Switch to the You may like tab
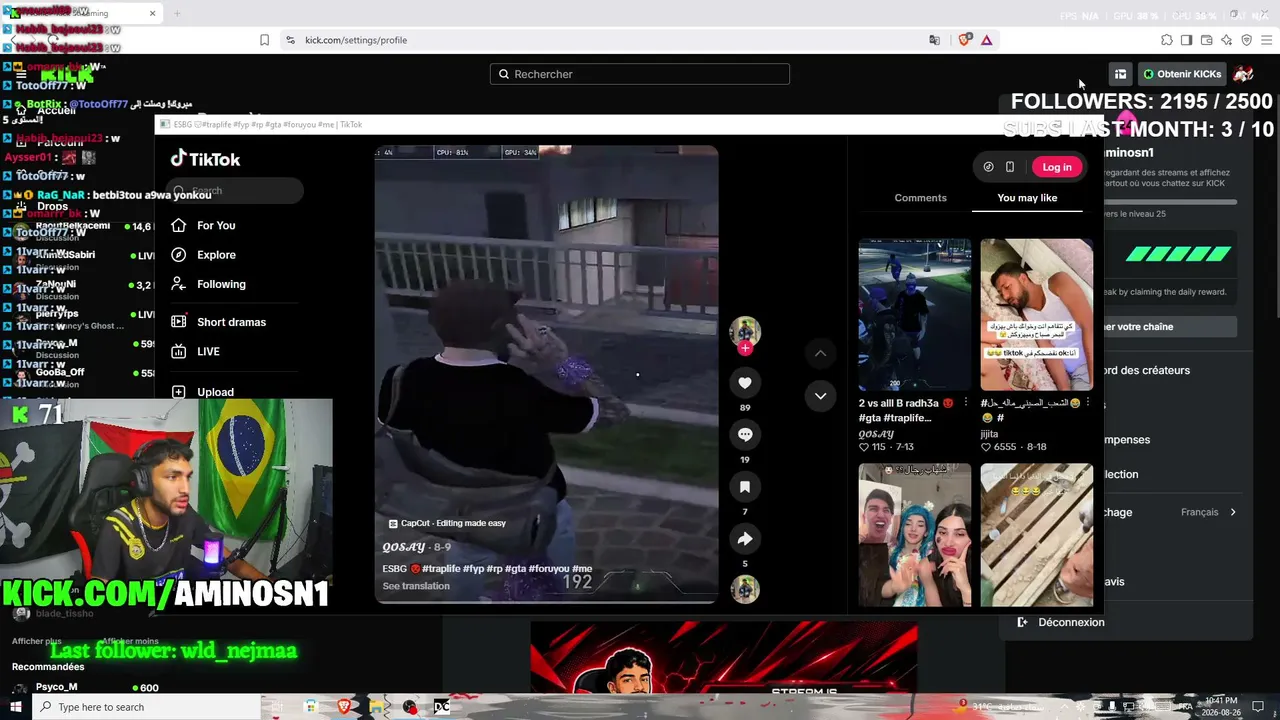Image resolution: width=1280 pixels, height=720 pixels. [1027, 198]
